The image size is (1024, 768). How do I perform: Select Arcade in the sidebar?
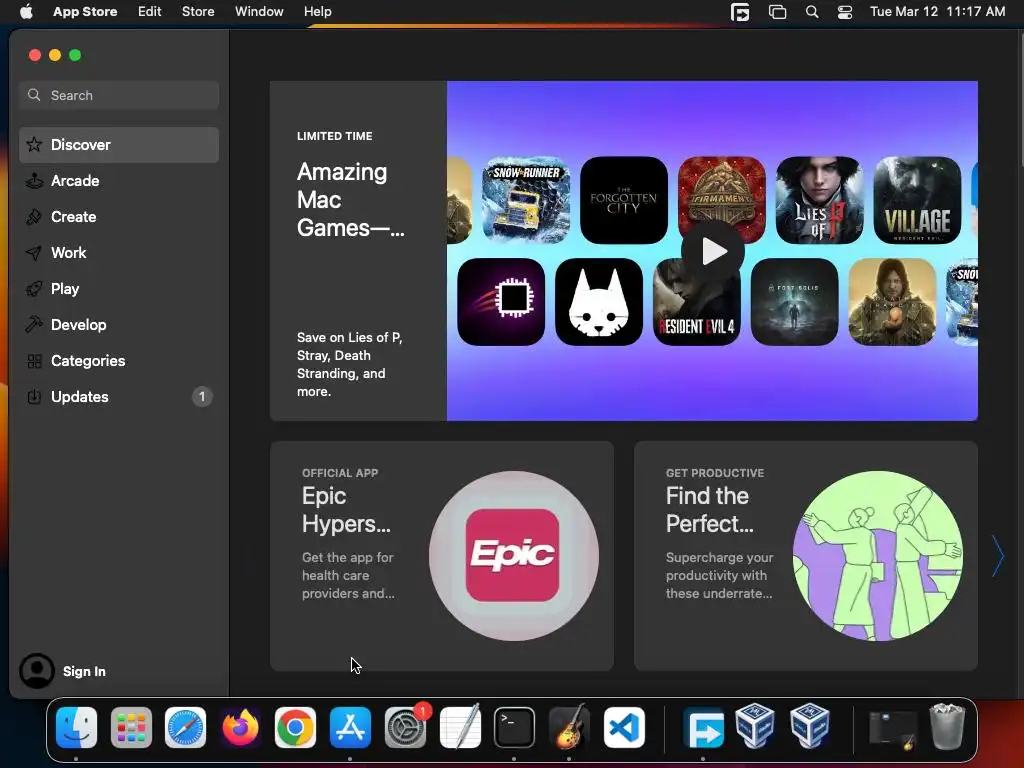point(119,181)
